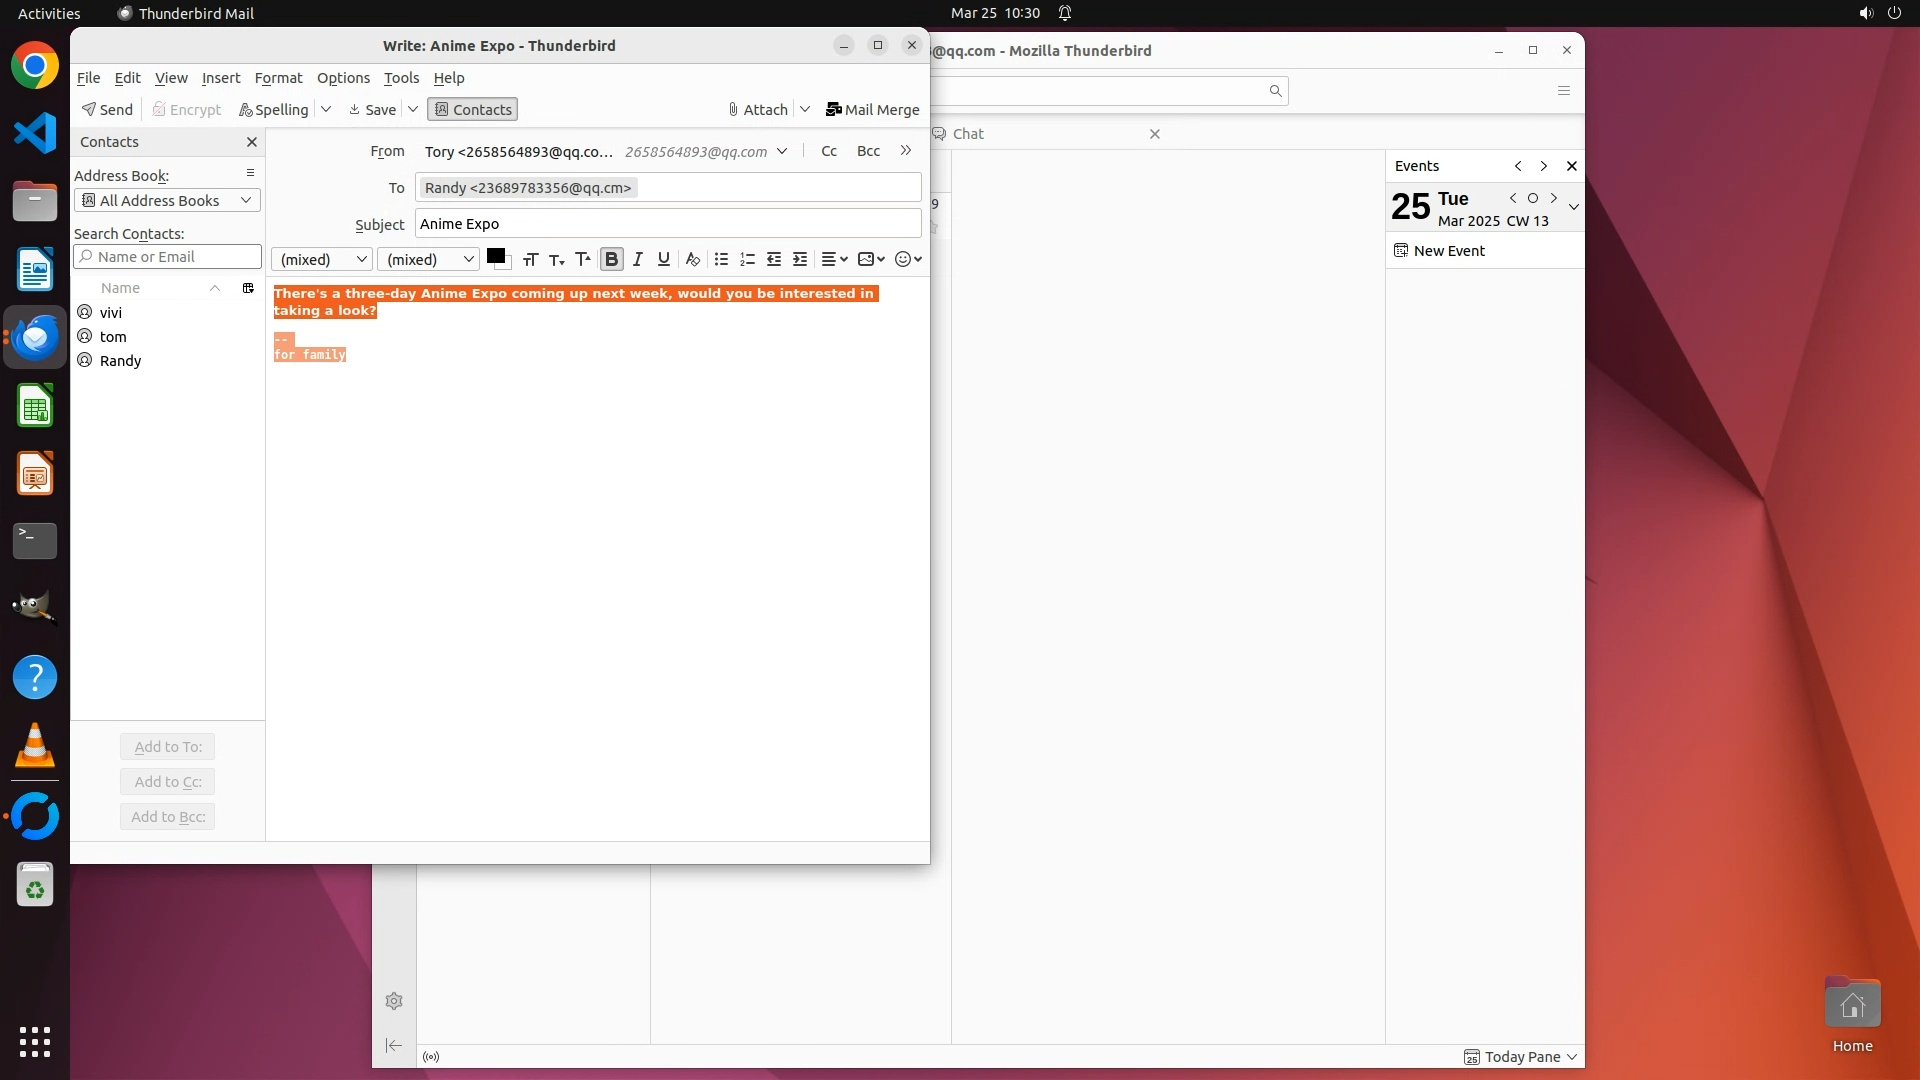This screenshot has height=1080, width=1920.
Task: Open the Format menu
Action: [x=278, y=78]
